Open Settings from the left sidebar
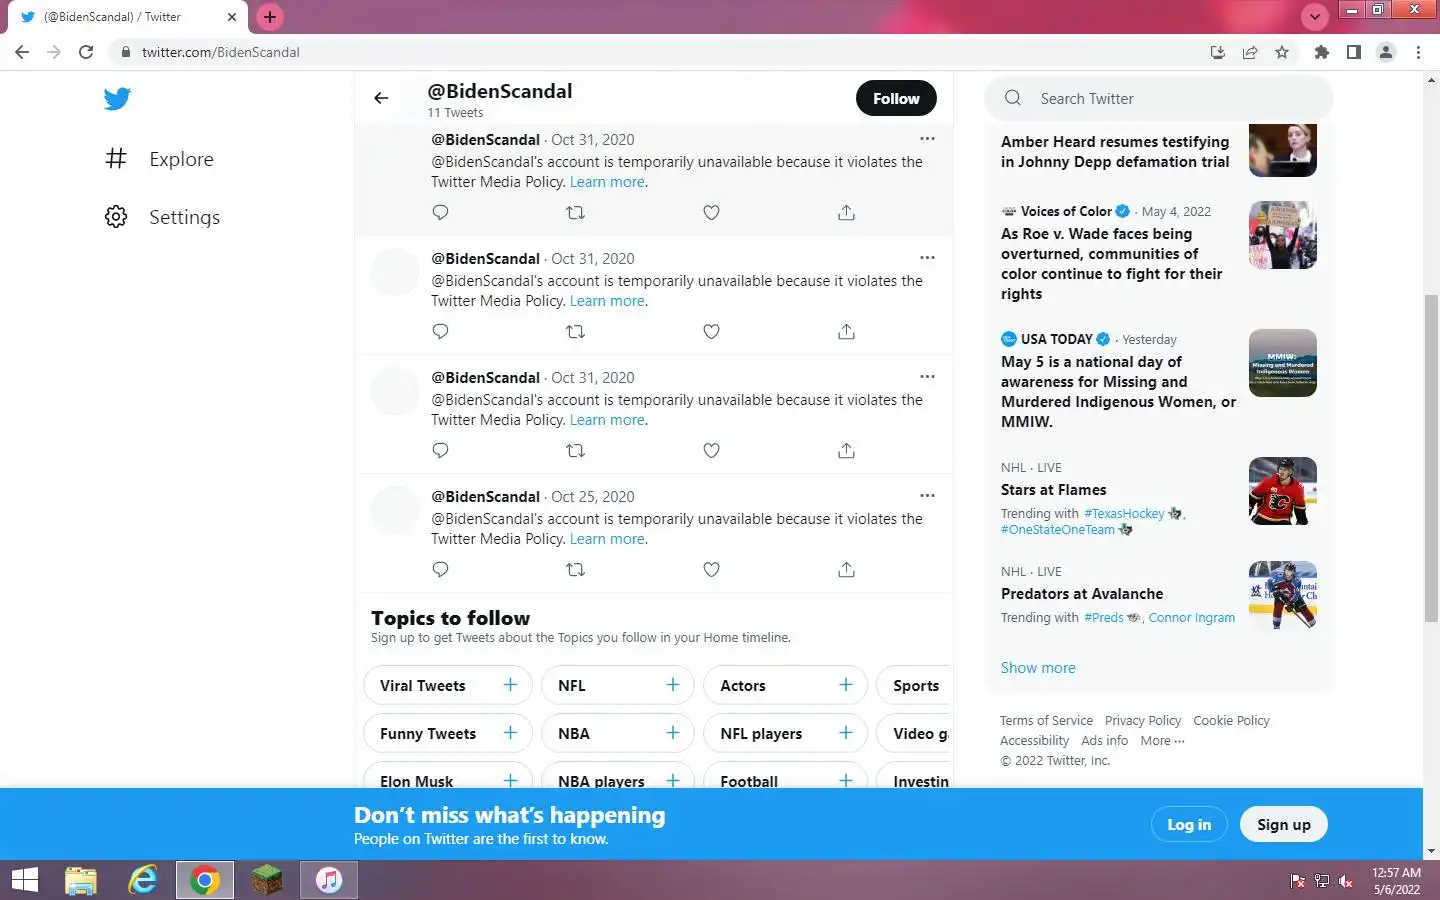1440x900 pixels. [162, 217]
